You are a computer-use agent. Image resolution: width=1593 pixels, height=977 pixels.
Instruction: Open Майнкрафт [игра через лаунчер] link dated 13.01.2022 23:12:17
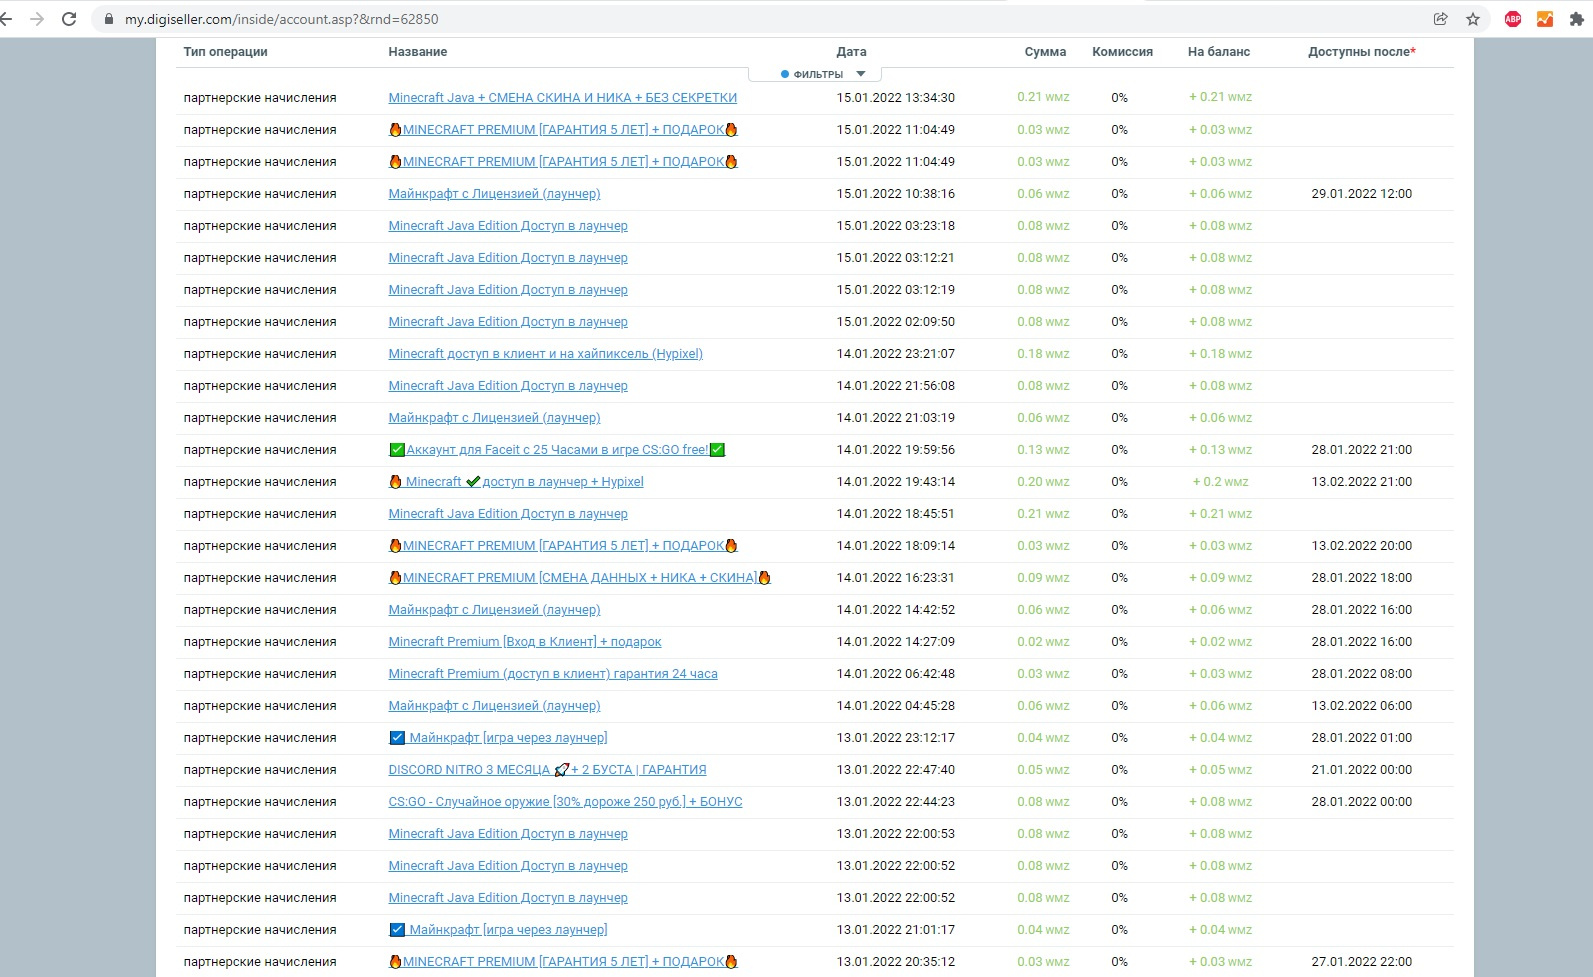[498, 738]
